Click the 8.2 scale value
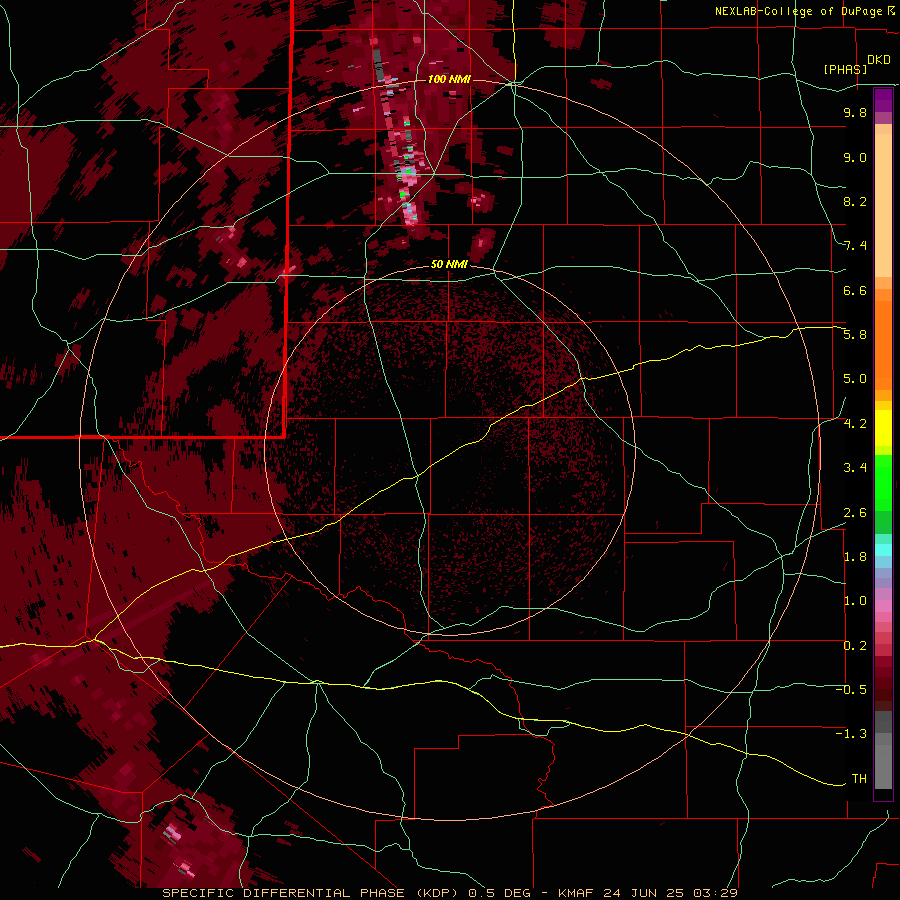 [855, 201]
